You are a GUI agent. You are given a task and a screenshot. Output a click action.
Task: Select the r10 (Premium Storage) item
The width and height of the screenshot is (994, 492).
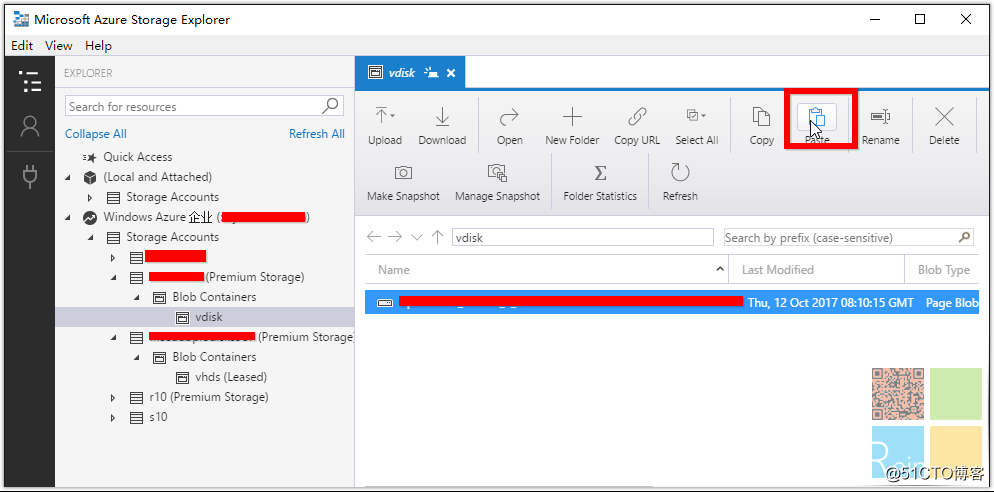coord(209,398)
